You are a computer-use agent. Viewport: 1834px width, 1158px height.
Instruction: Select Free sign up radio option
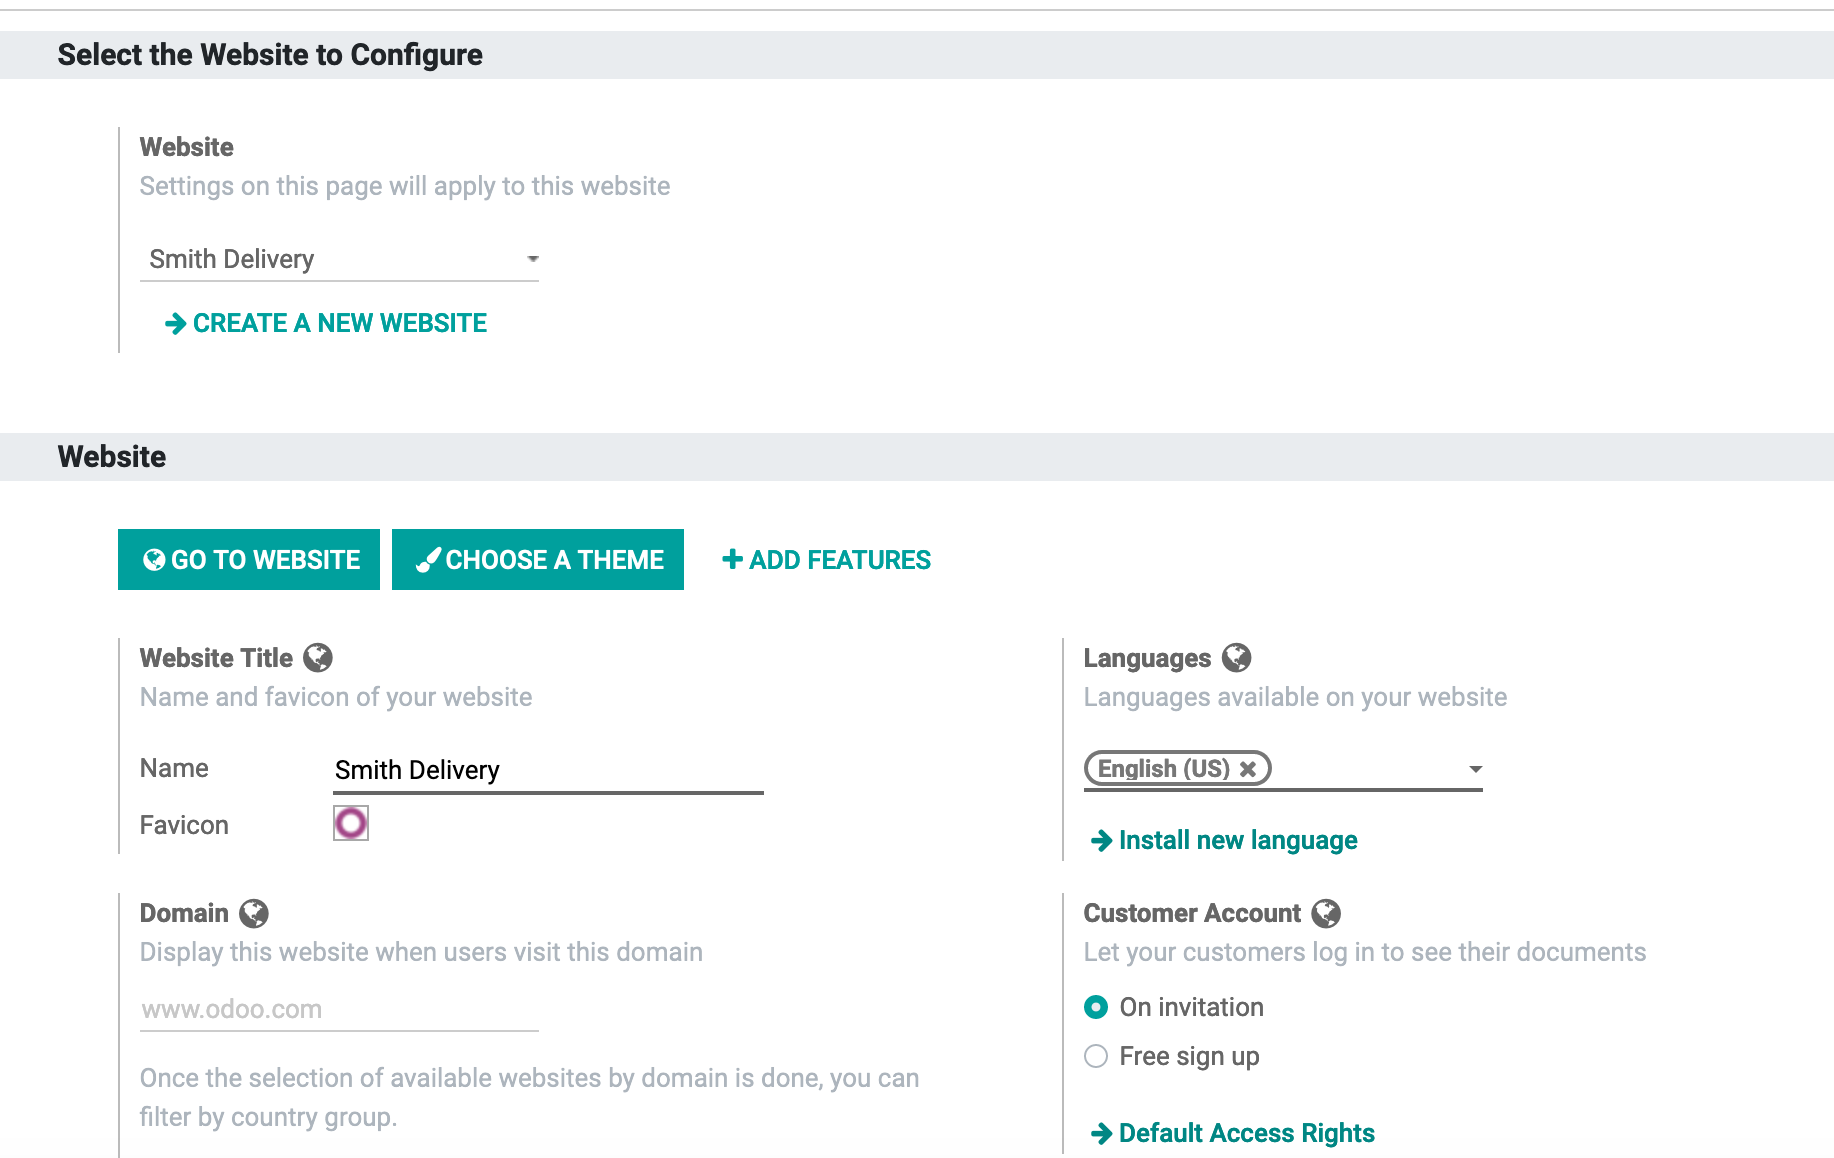point(1096,1056)
